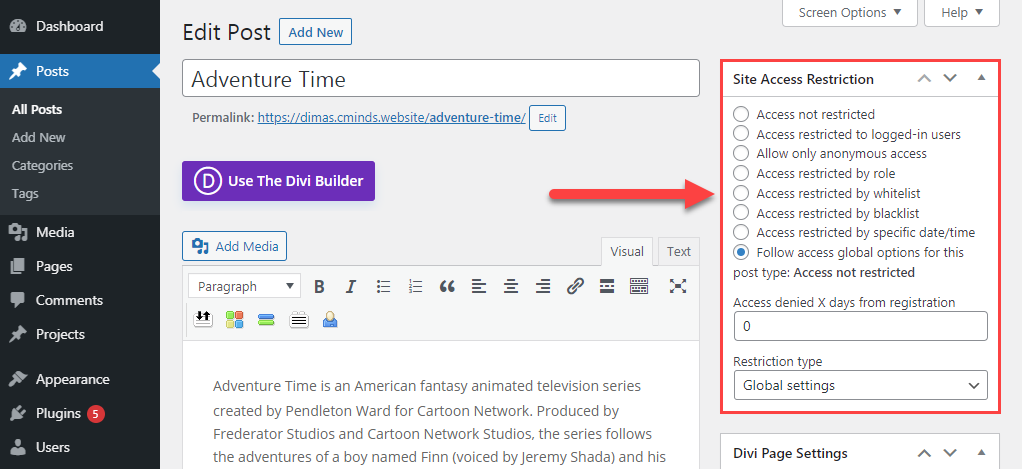Screen dimensions: 1022x469
Task: Insert or edit a link
Action: pos(575,286)
